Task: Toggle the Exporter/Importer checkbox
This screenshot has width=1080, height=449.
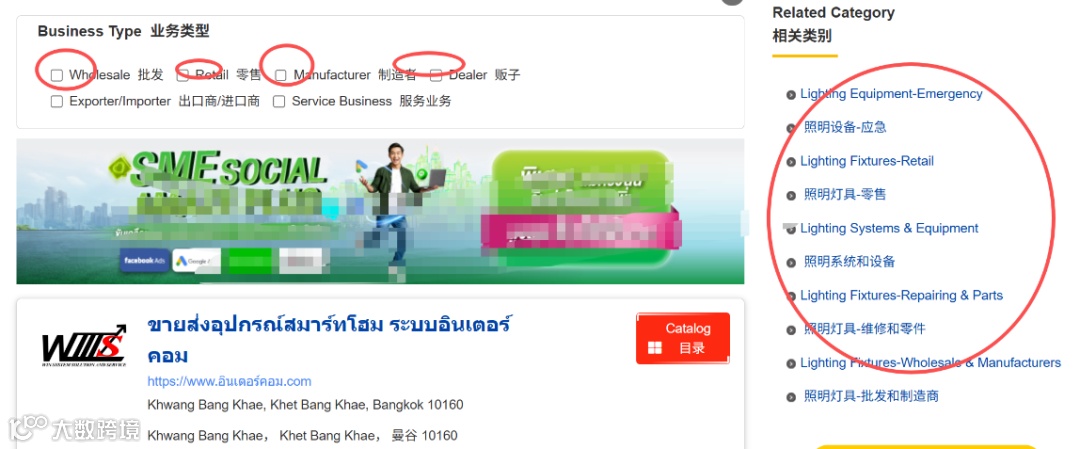Action: (x=56, y=101)
